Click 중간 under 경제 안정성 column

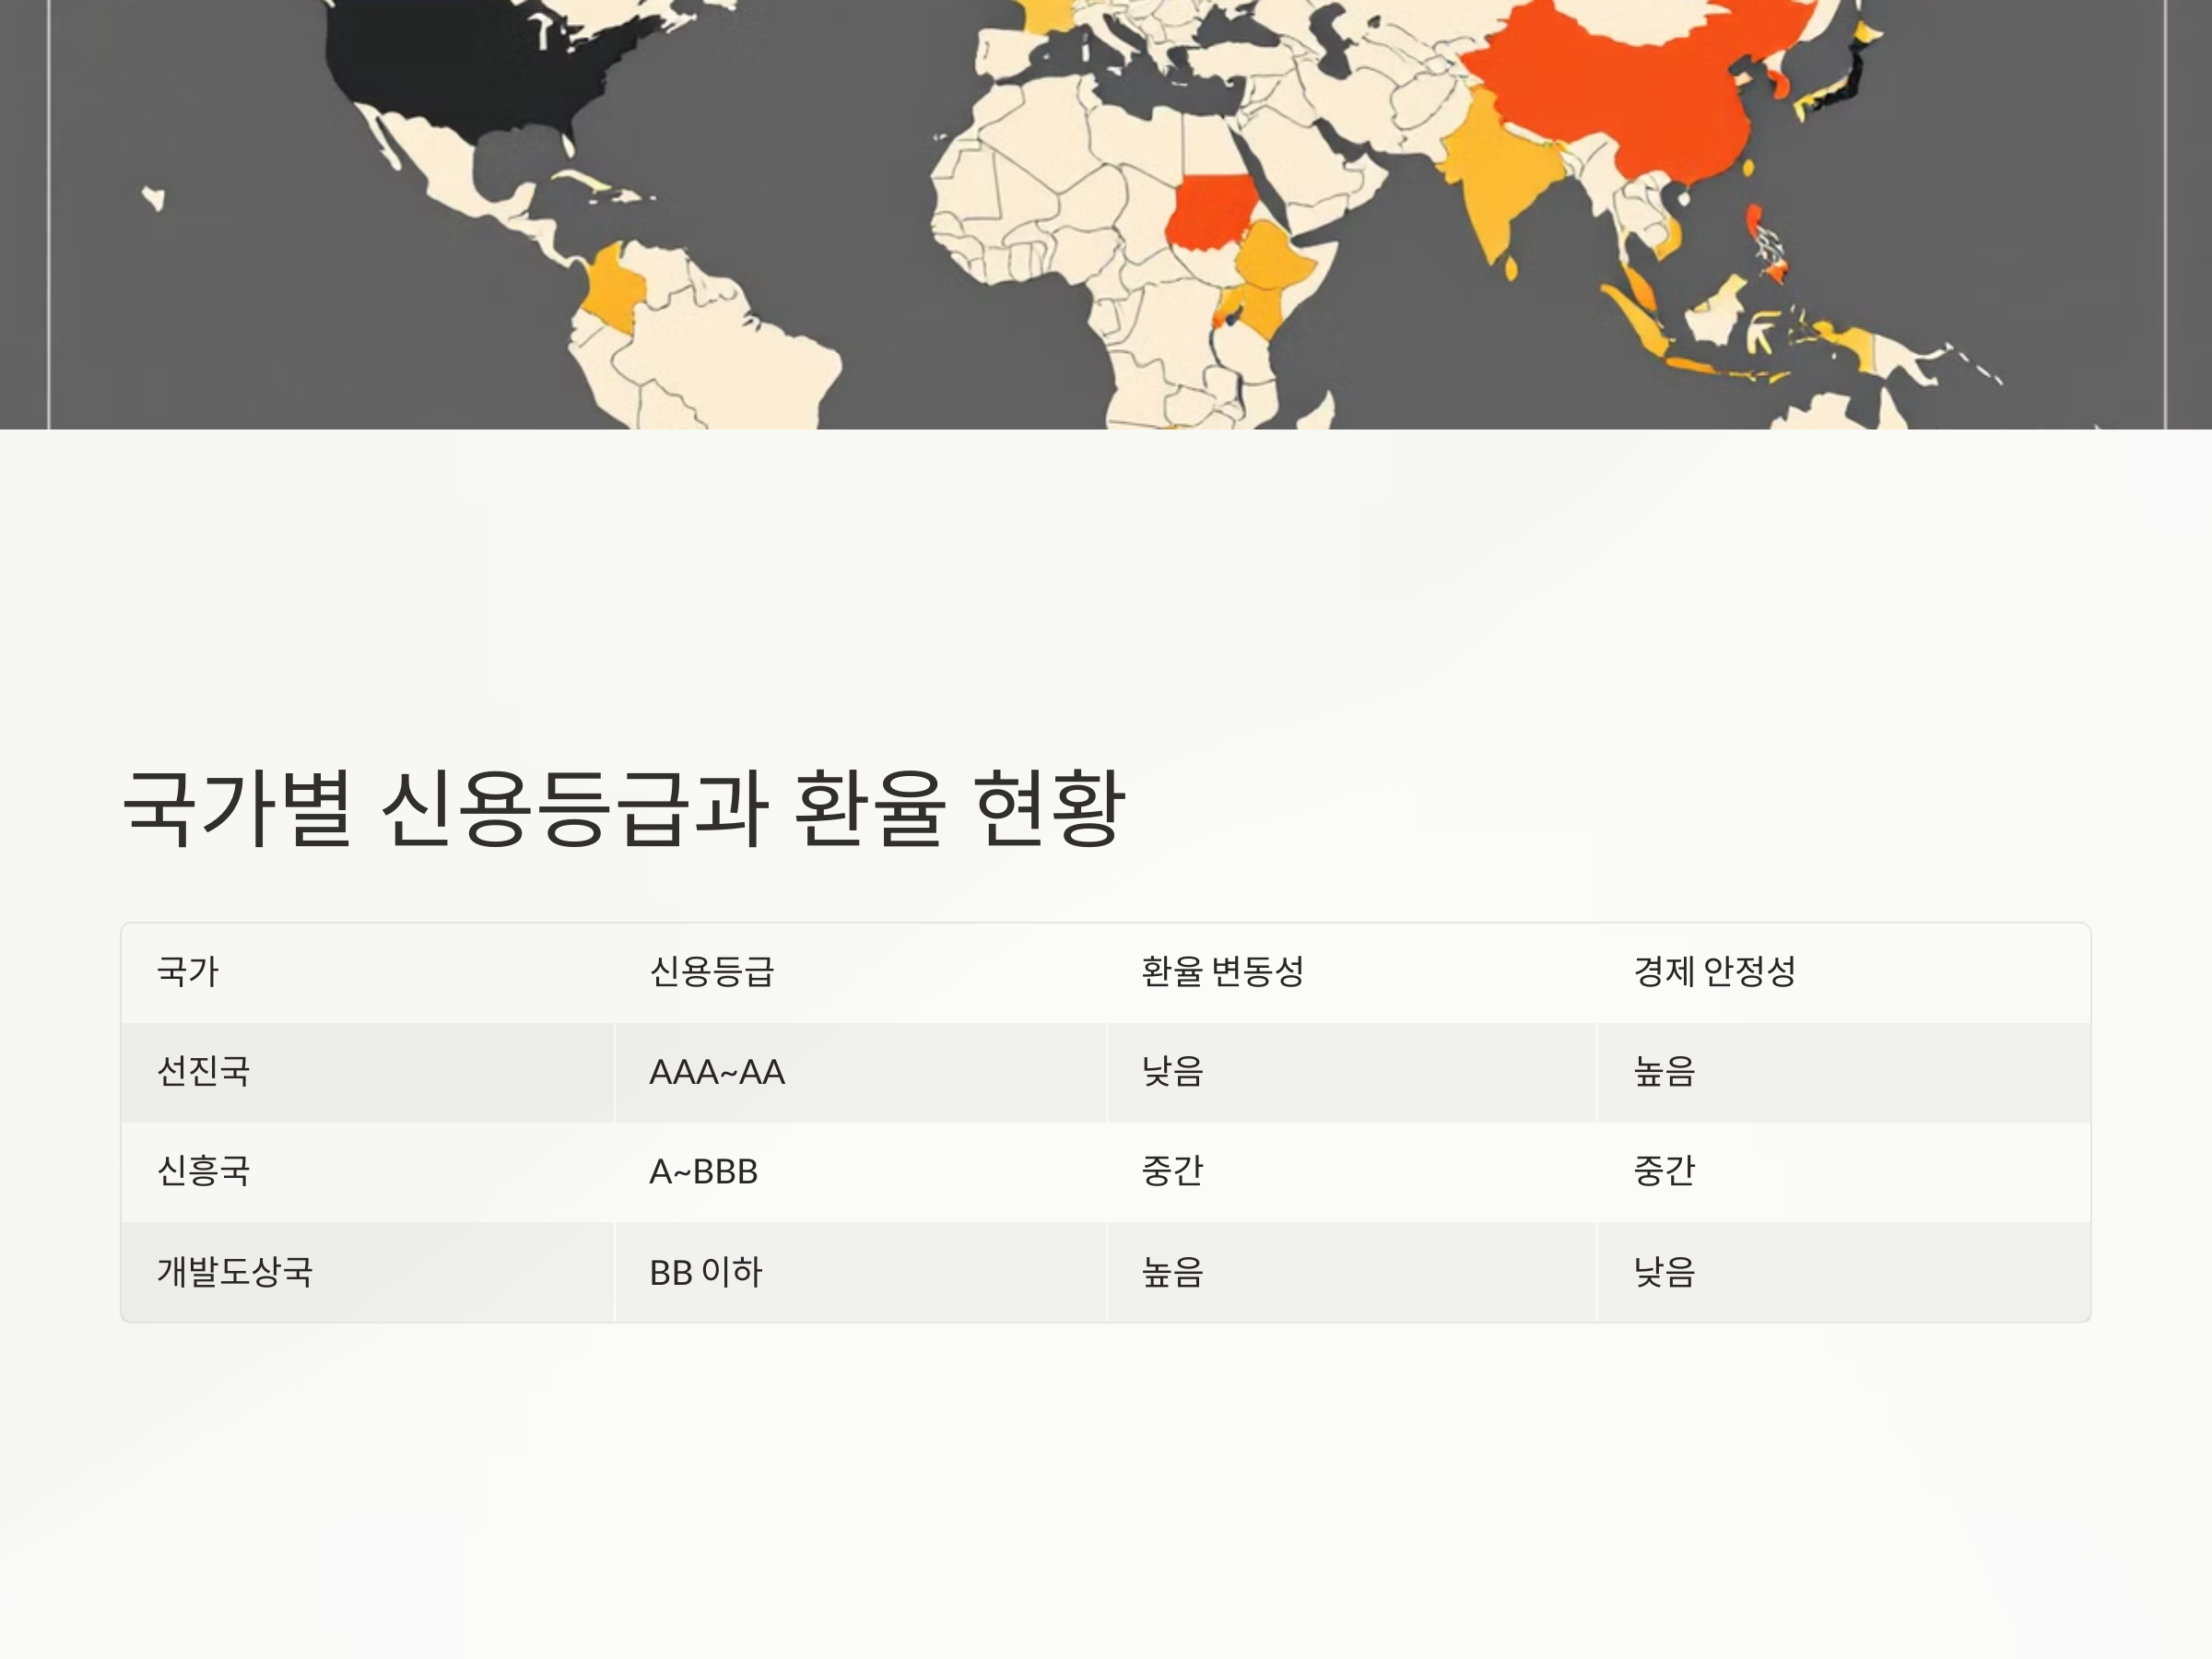pos(1664,1171)
